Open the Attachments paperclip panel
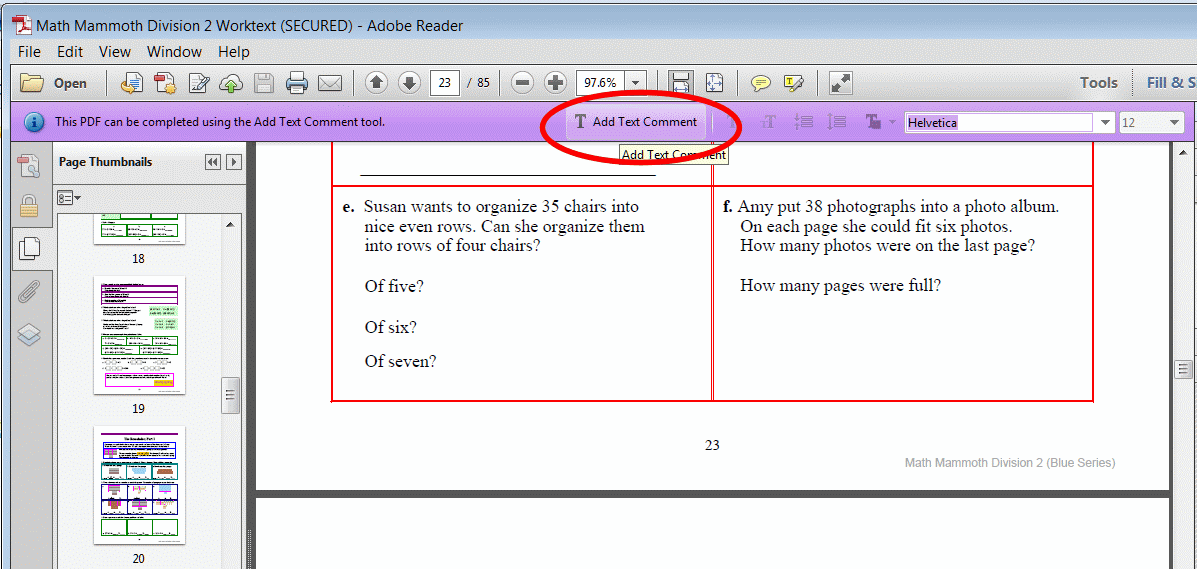The width and height of the screenshot is (1197, 569). click(x=29, y=291)
